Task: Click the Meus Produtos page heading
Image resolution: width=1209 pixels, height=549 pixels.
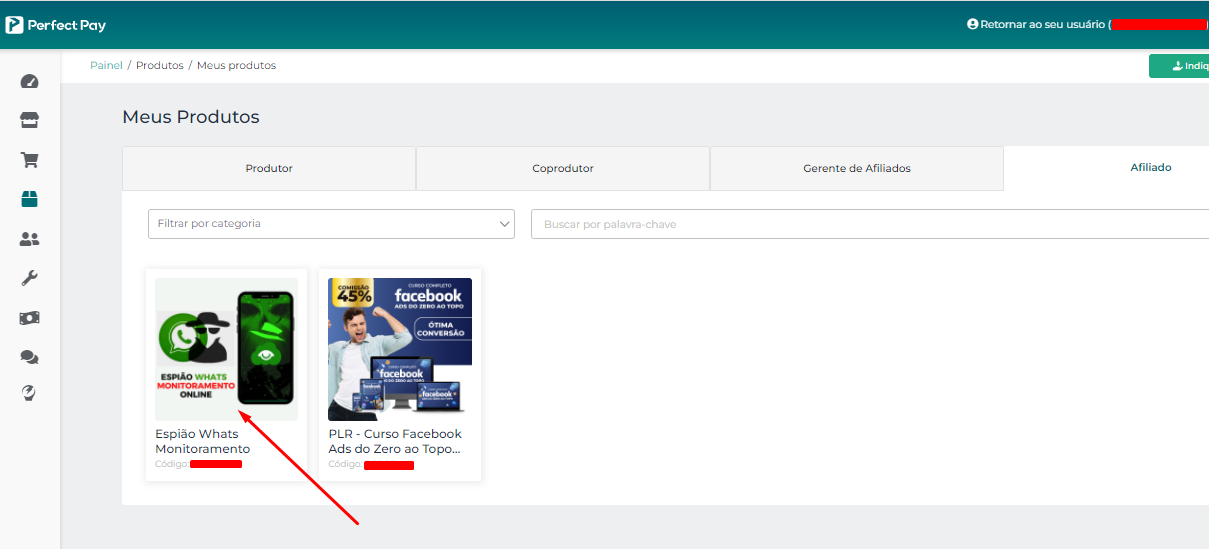Action: point(191,117)
